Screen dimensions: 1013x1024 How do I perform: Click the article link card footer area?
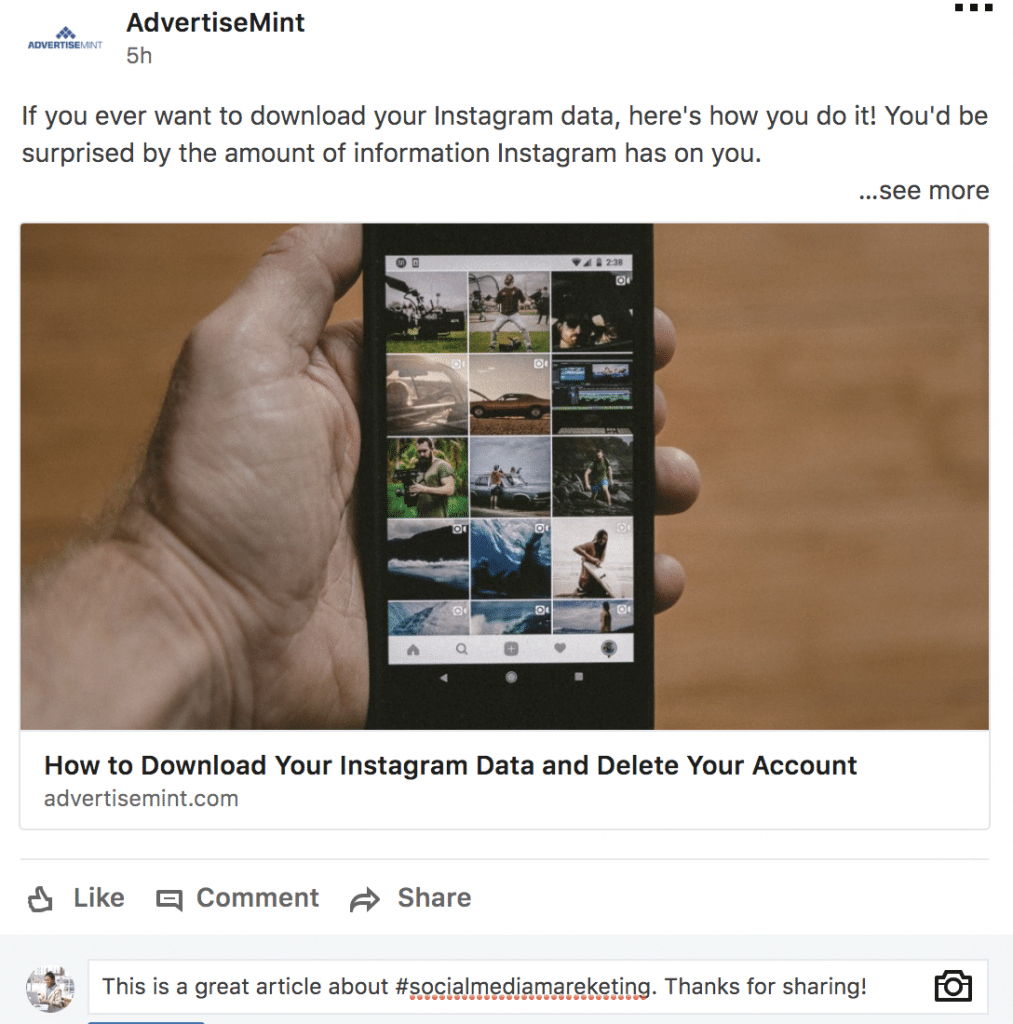[504, 780]
